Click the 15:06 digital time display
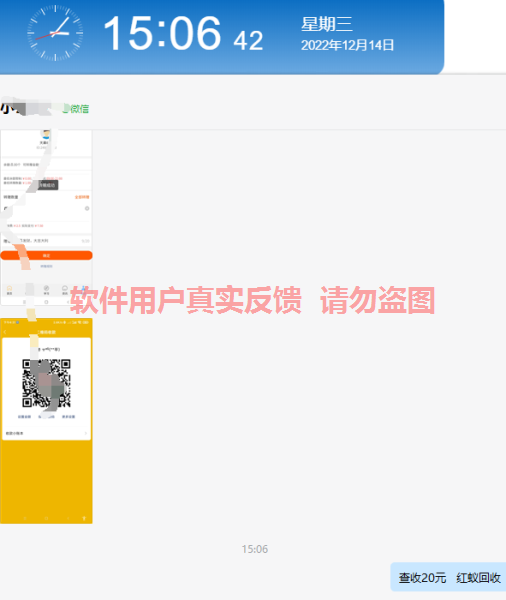Viewport: 506px width, 600px height. click(162, 33)
